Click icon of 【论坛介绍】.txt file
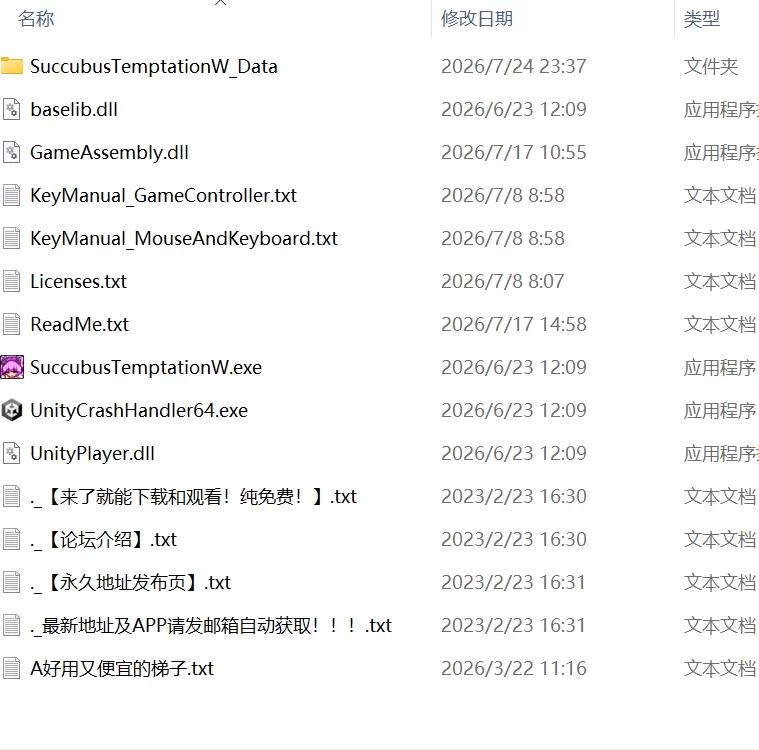This screenshot has height=750, width=759. (x=12, y=539)
